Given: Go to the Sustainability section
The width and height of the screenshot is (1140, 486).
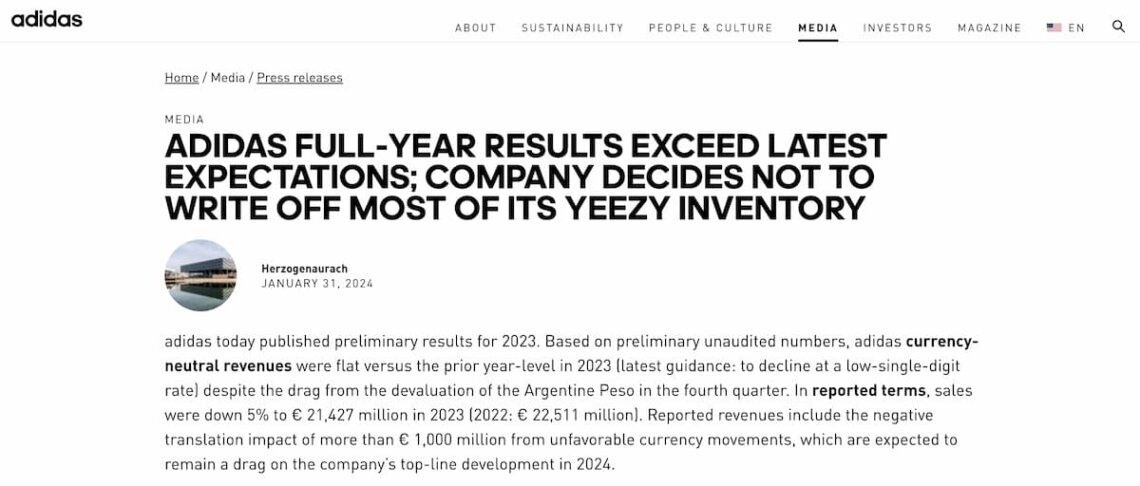Looking at the screenshot, I should pos(572,28).
